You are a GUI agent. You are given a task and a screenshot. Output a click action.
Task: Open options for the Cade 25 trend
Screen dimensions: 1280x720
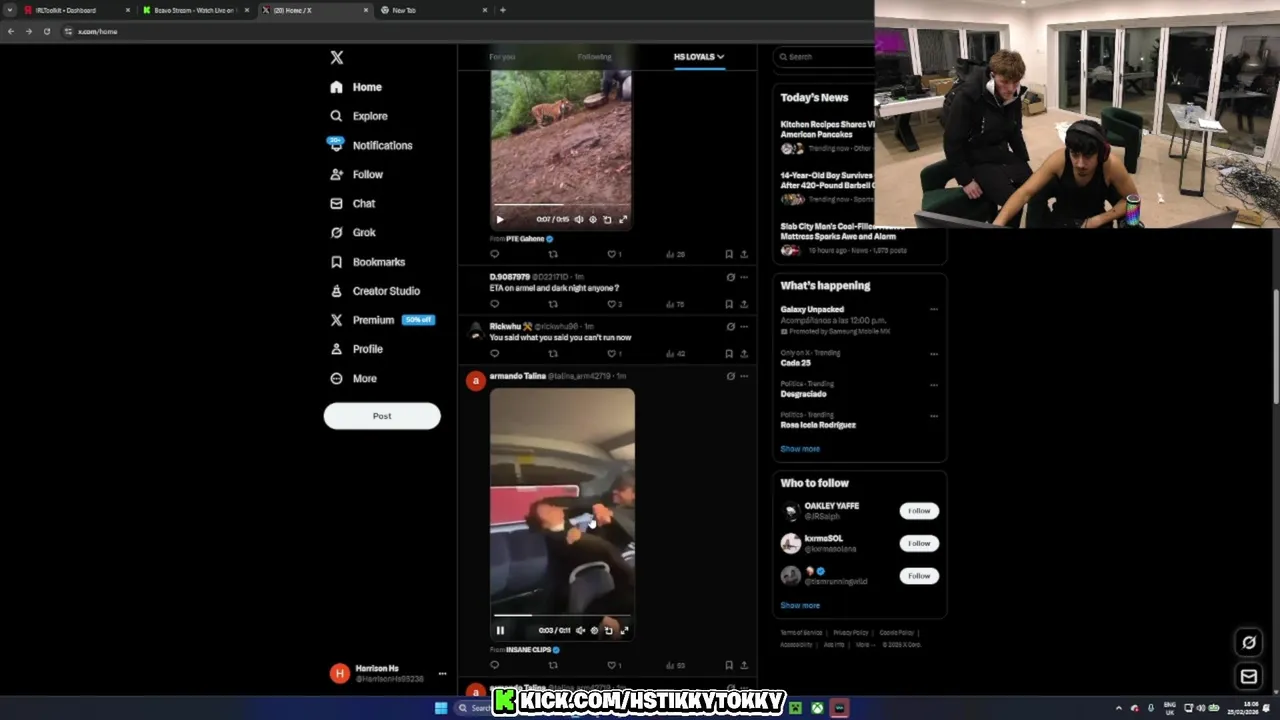(x=933, y=353)
